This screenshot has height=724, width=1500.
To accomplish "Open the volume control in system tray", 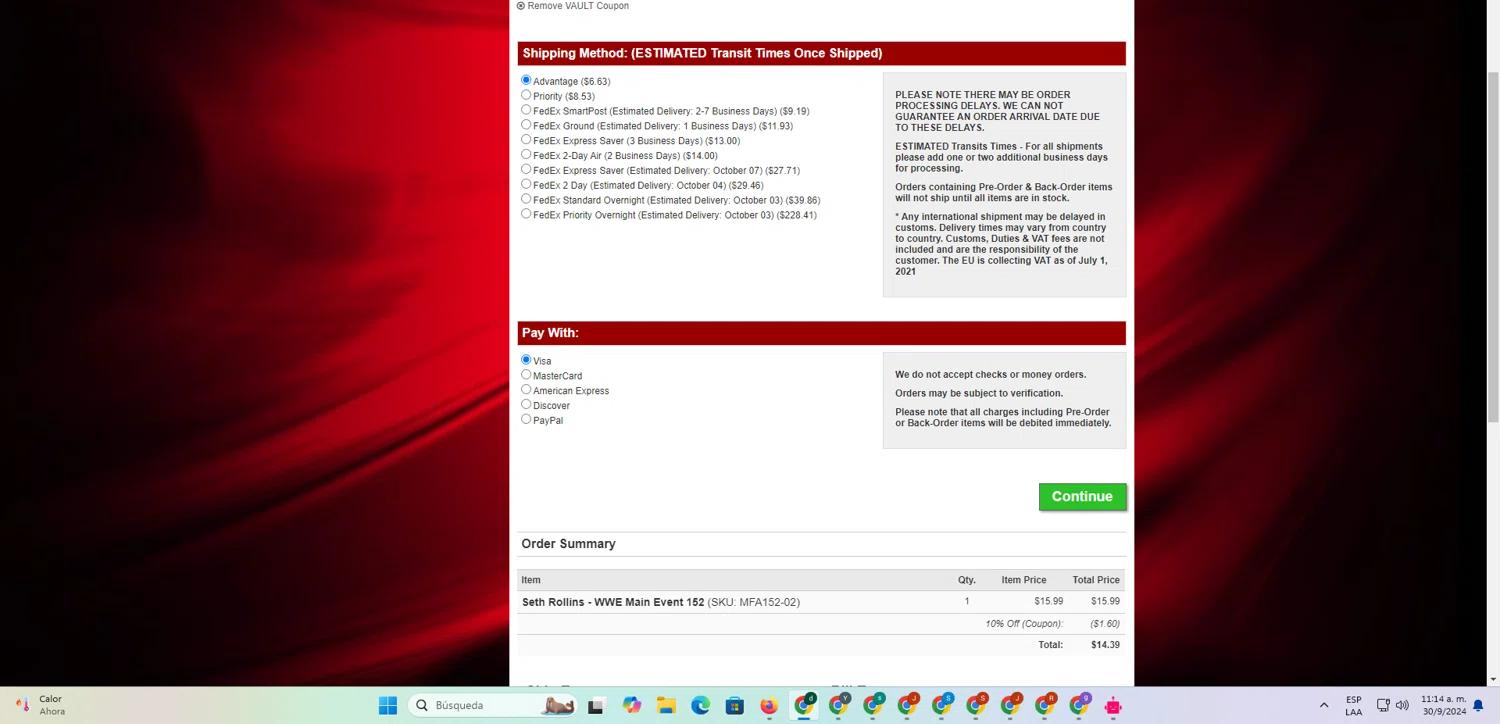I will (1402, 706).
